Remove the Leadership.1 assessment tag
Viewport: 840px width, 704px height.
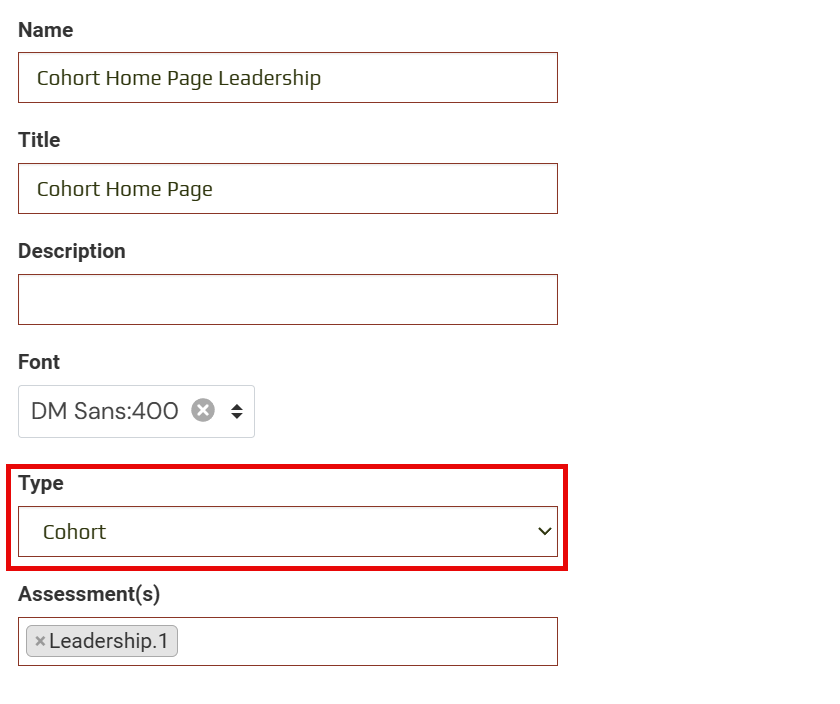point(40,641)
